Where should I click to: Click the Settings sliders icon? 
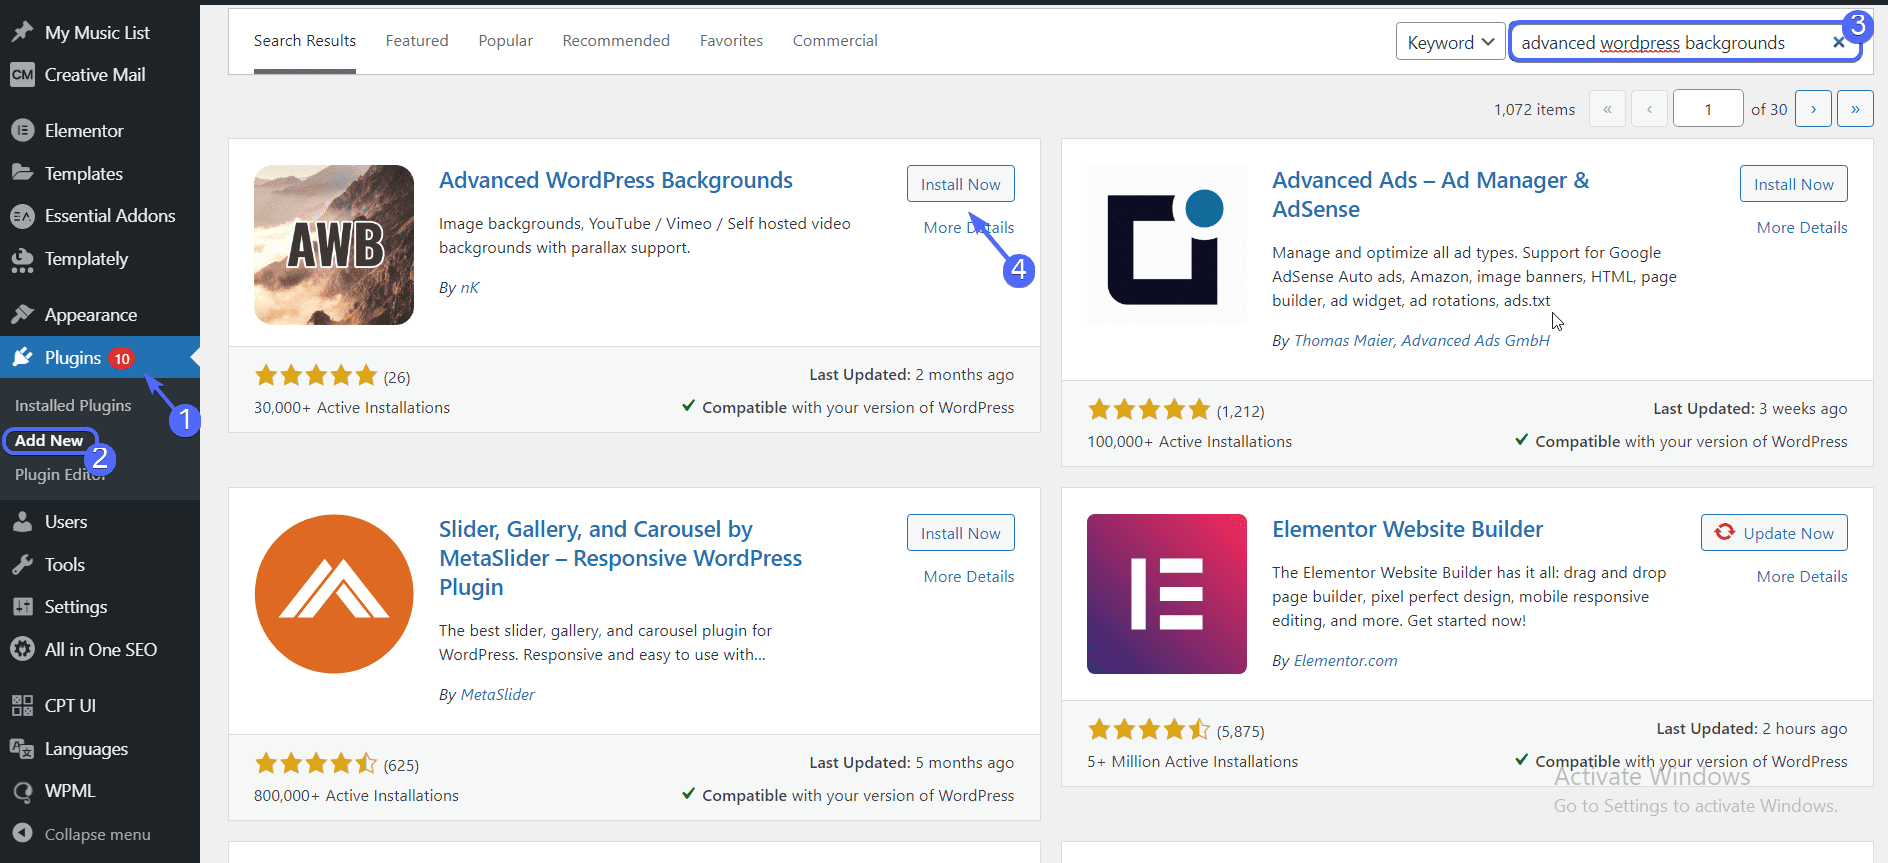pyautogui.click(x=22, y=607)
